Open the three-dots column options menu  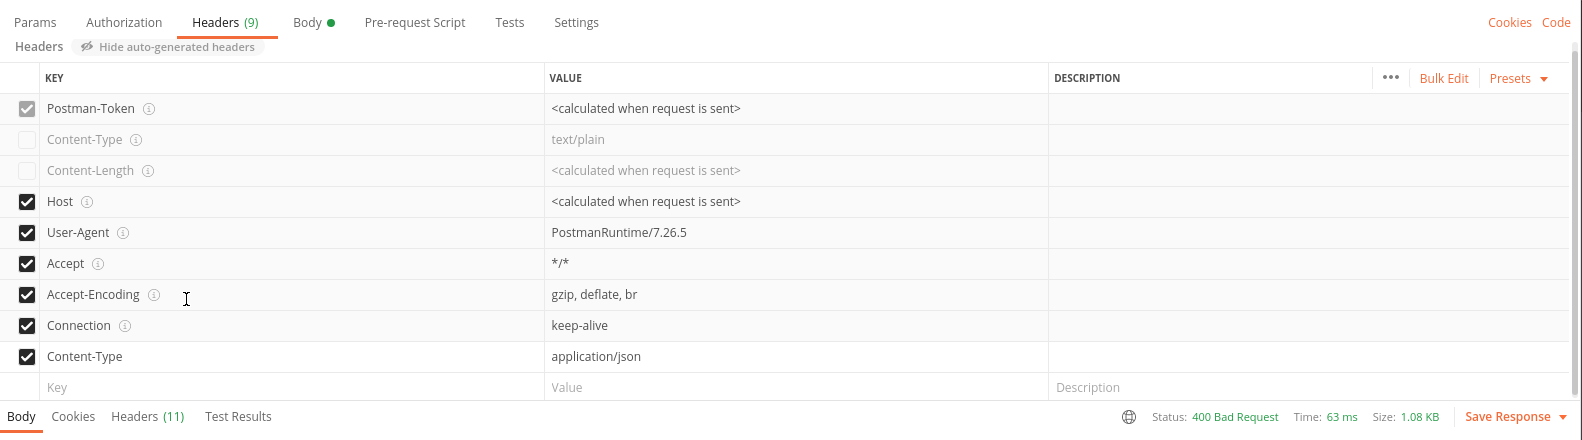click(1391, 77)
